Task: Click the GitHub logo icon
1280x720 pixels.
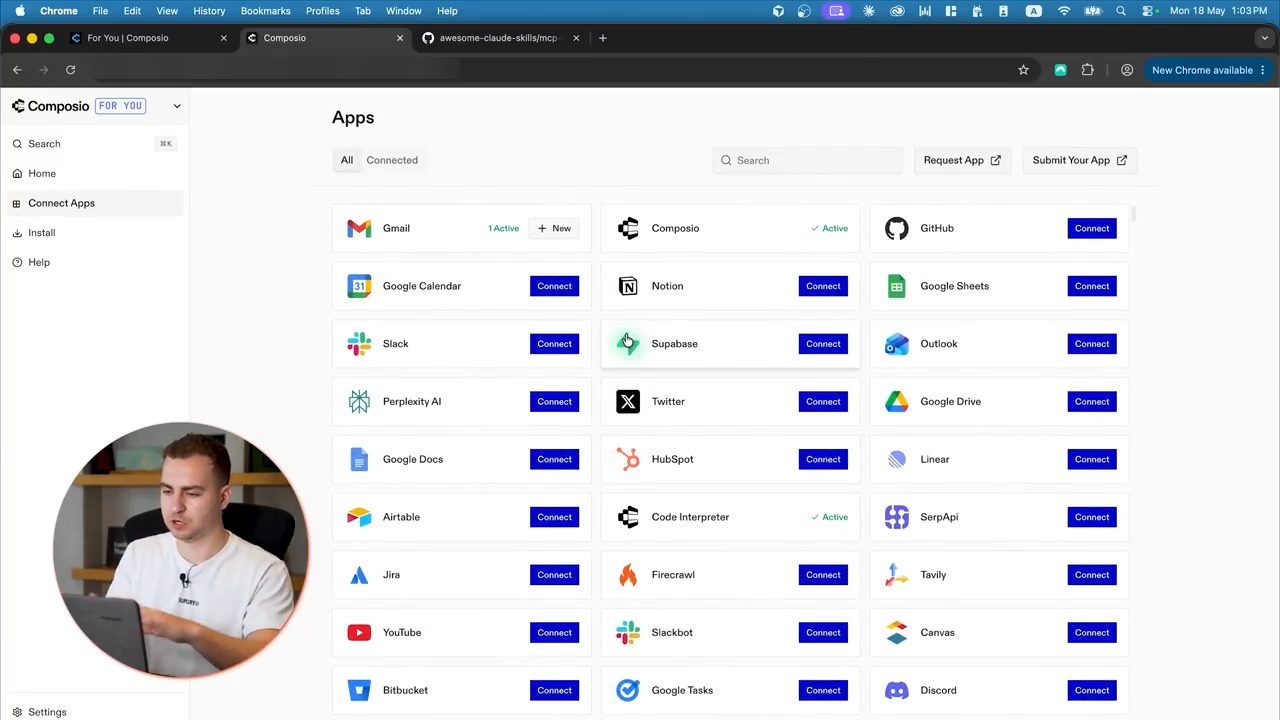Action: [897, 228]
